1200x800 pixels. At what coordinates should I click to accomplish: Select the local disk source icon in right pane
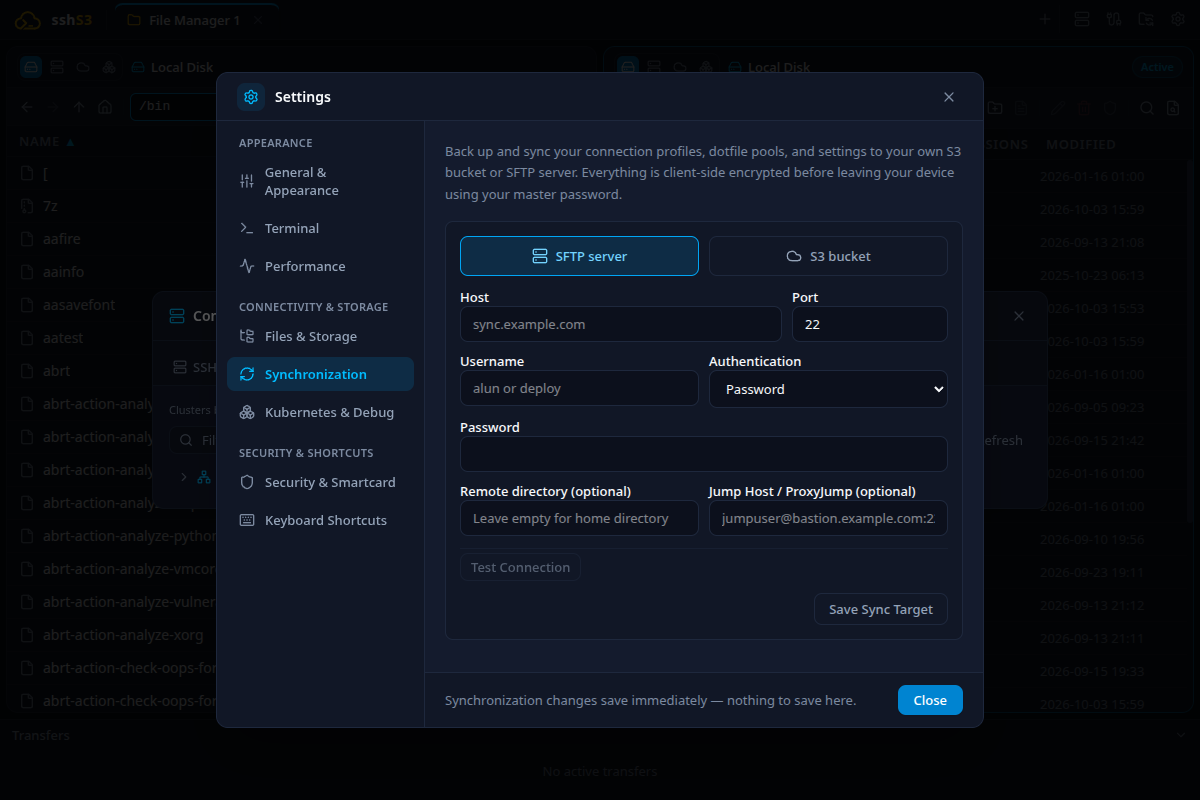[628, 67]
